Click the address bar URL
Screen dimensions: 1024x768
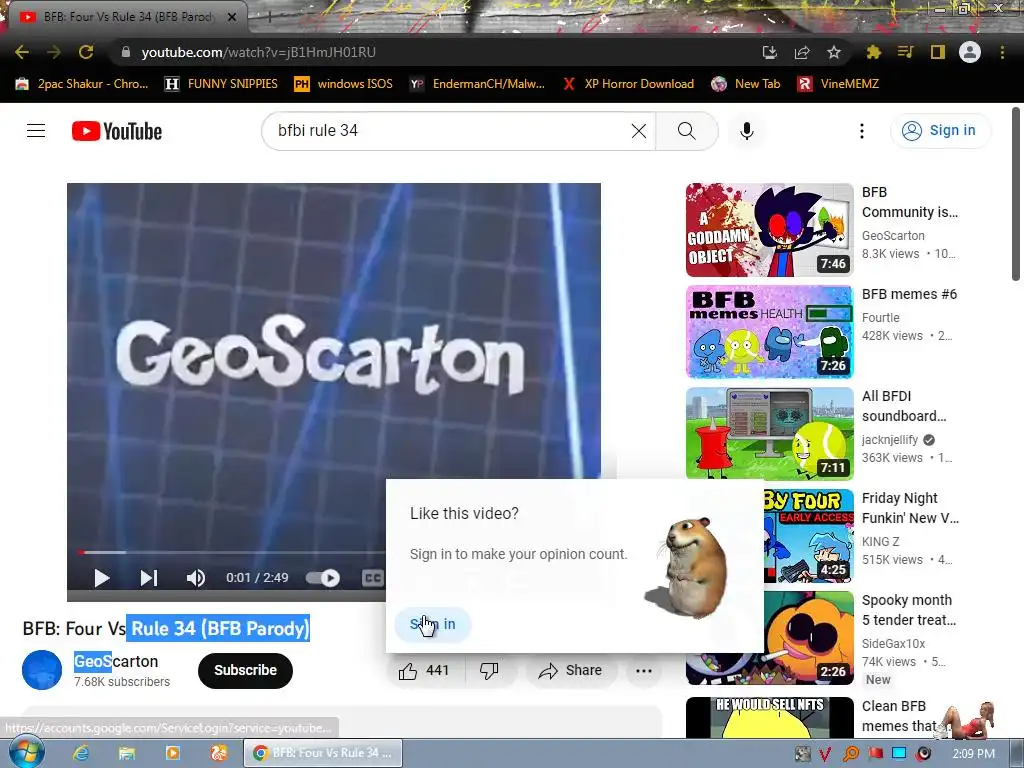tap(259, 52)
